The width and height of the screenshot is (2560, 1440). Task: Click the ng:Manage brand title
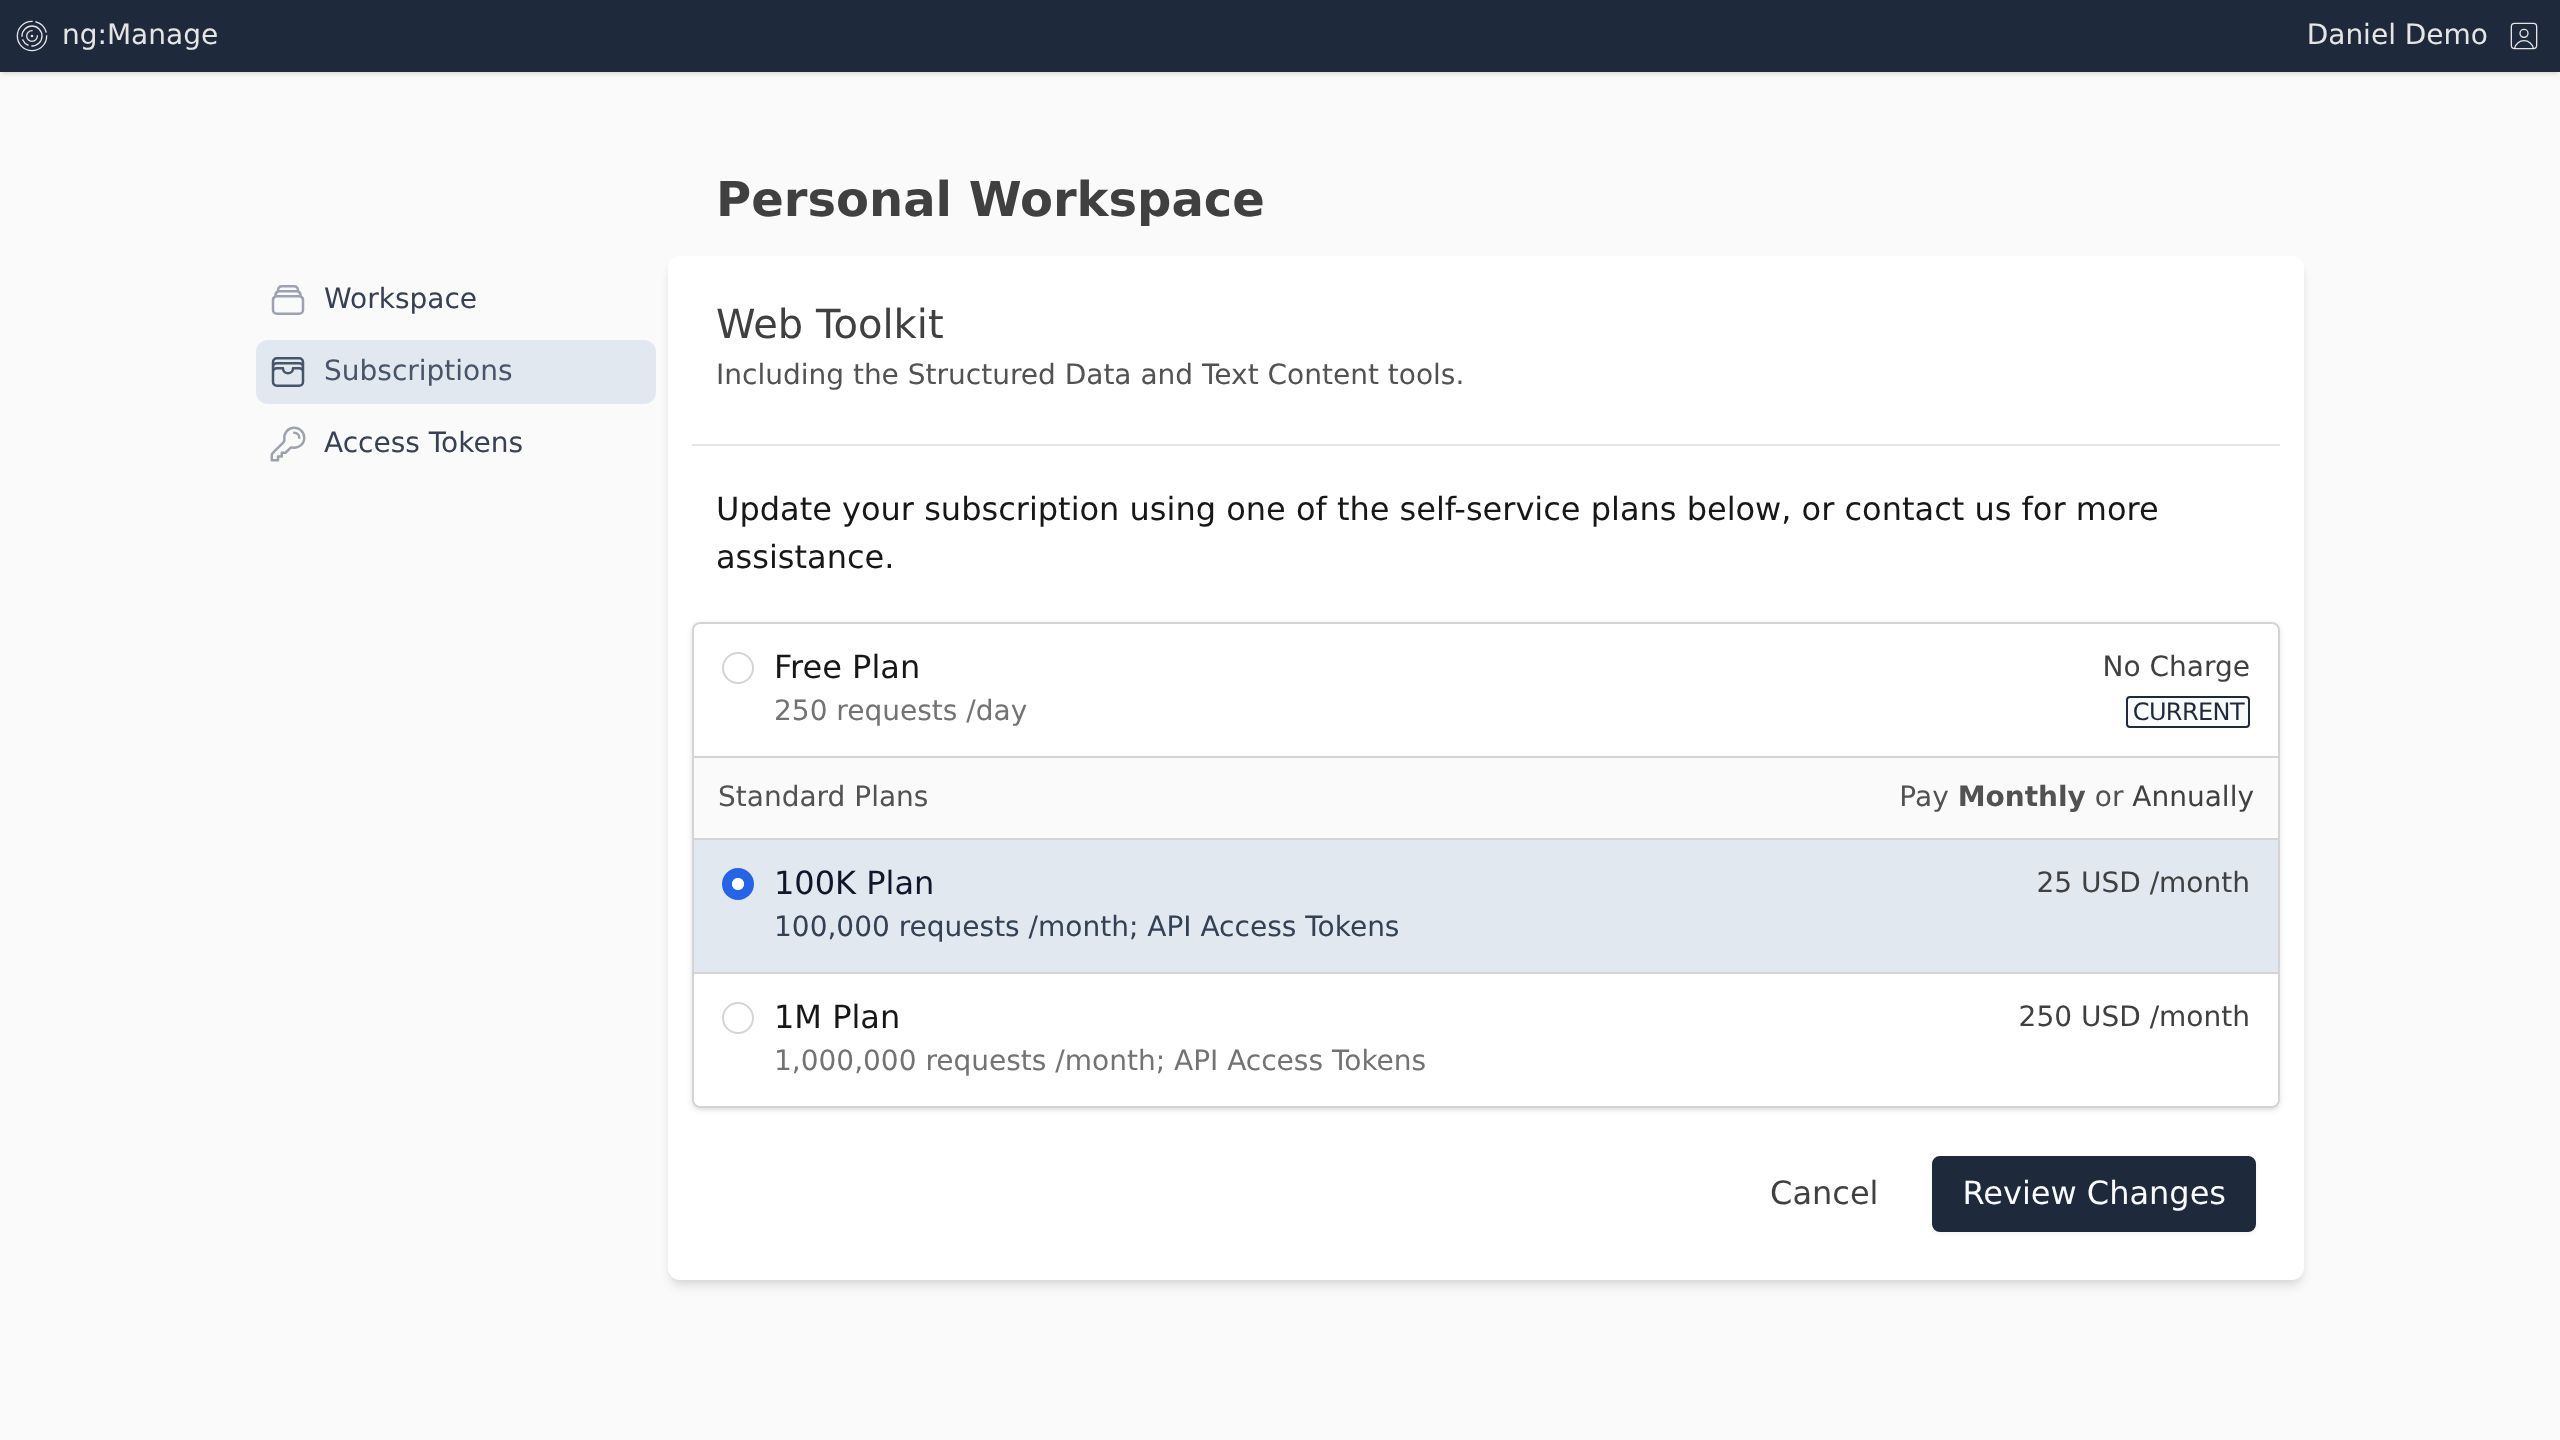tap(140, 35)
